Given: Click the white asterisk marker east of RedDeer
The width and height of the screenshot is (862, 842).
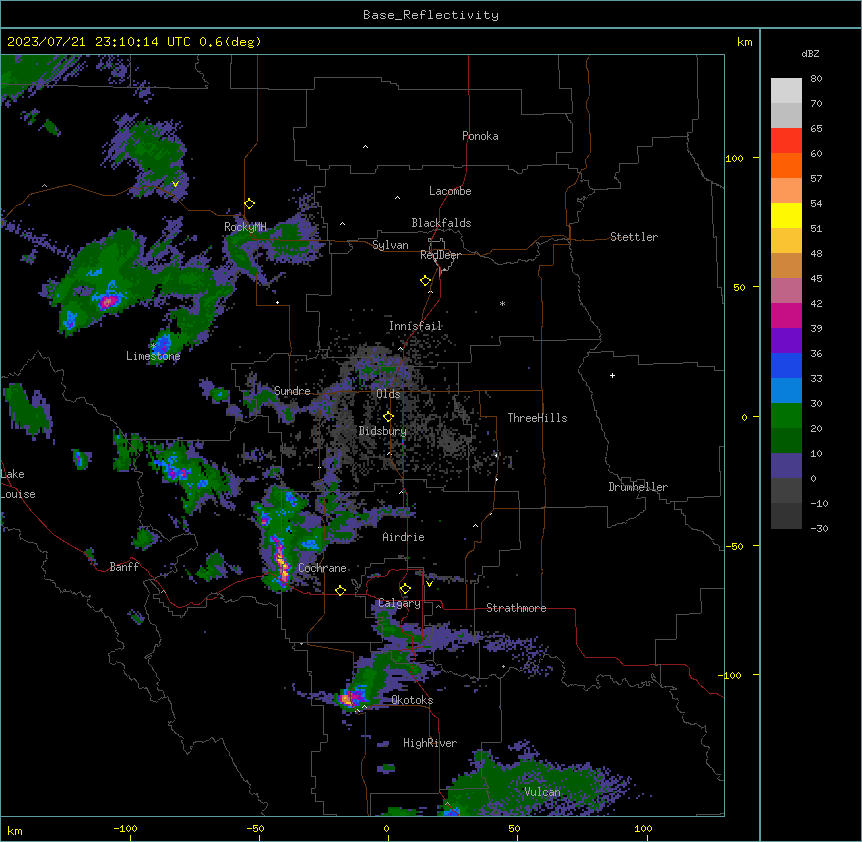Looking at the screenshot, I should 502,303.
